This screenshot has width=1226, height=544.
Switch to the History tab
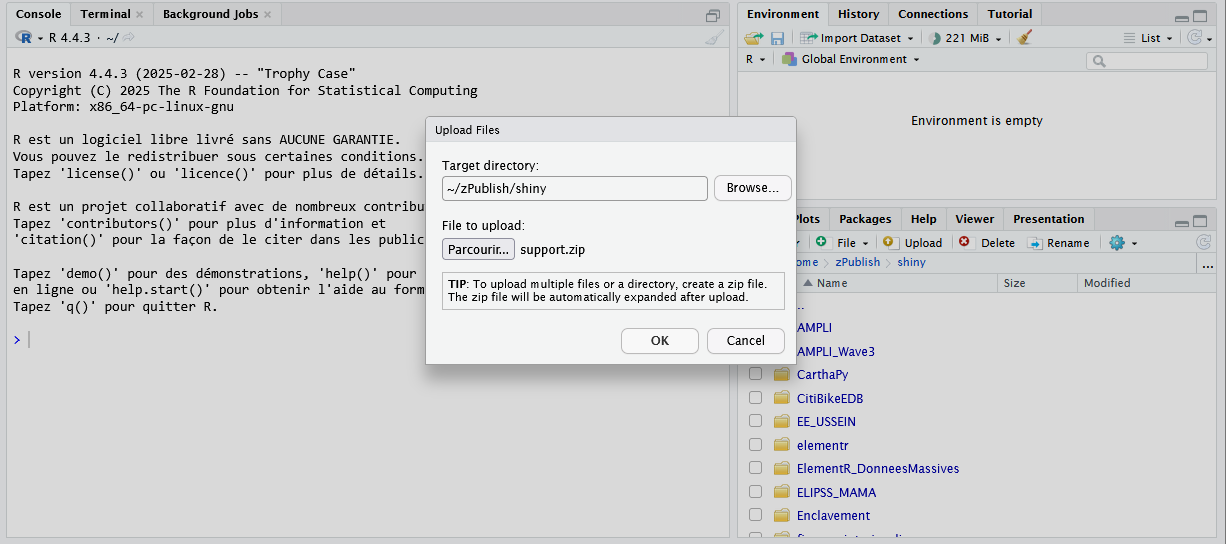tap(858, 14)
